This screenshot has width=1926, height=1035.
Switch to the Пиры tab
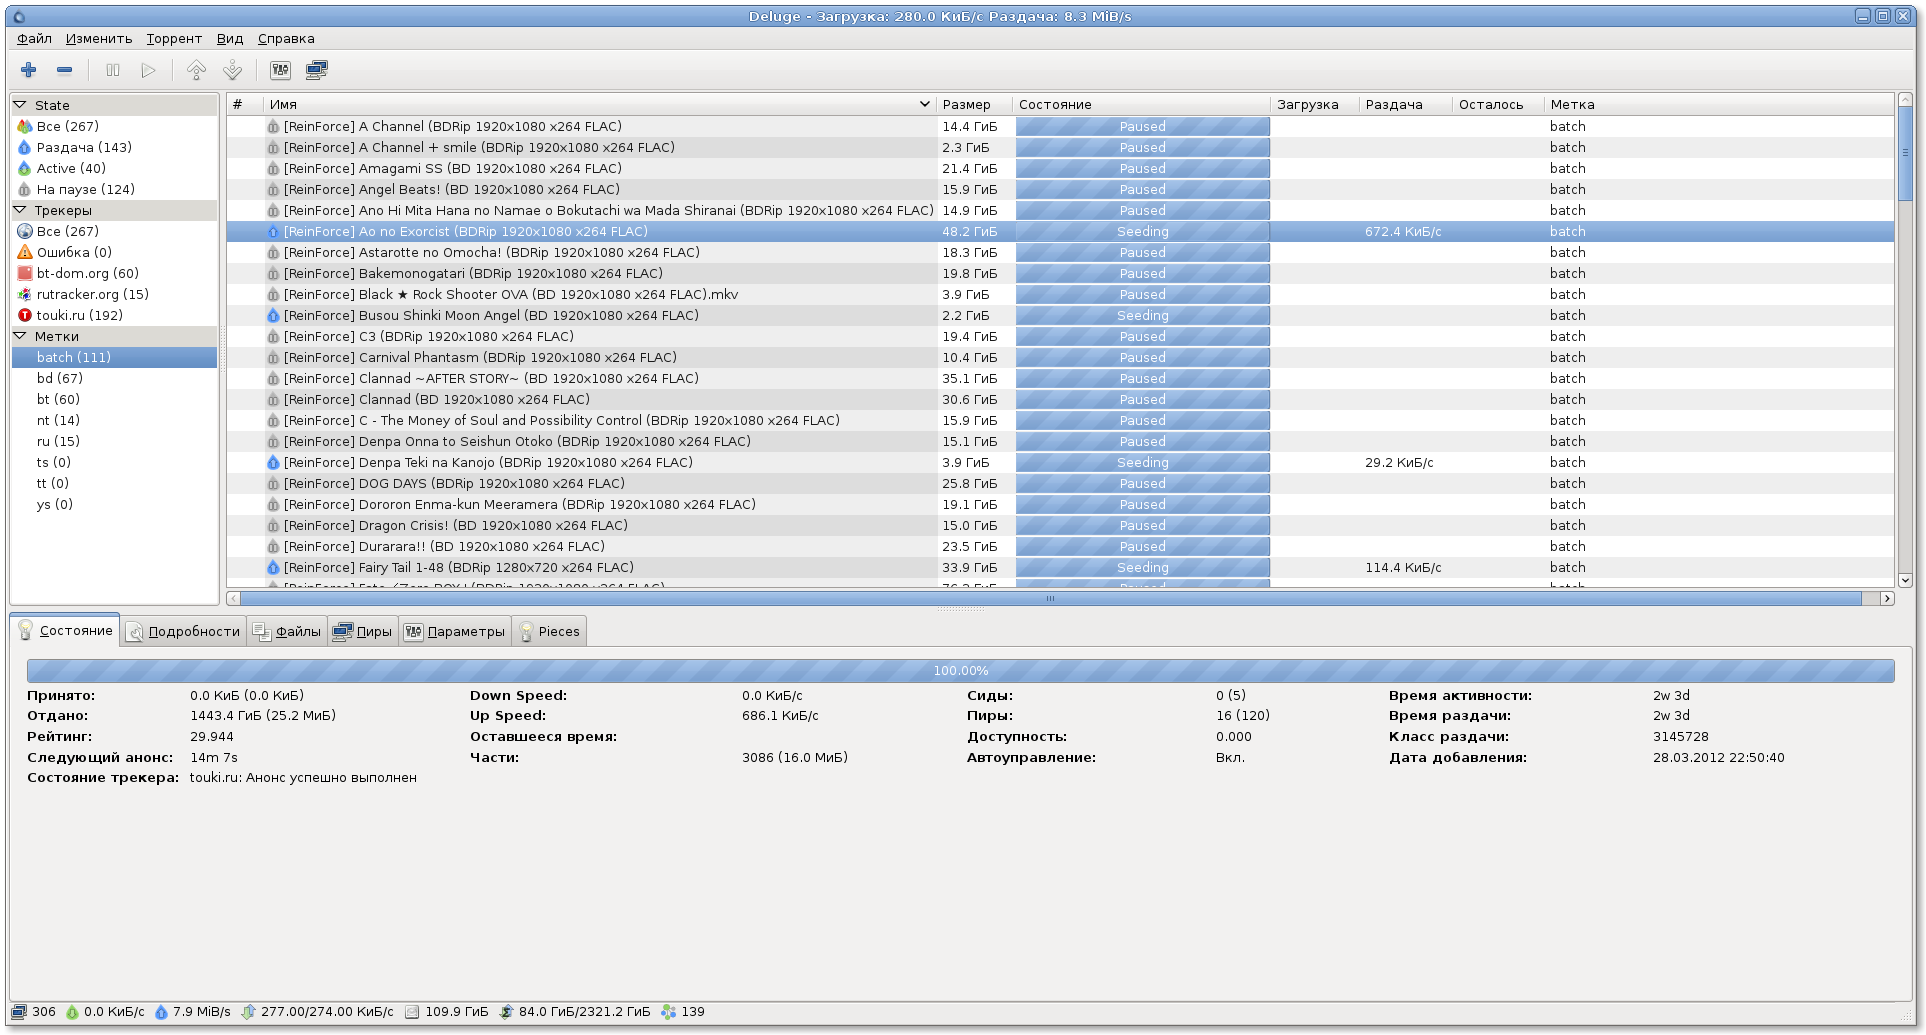pos(362,631)
